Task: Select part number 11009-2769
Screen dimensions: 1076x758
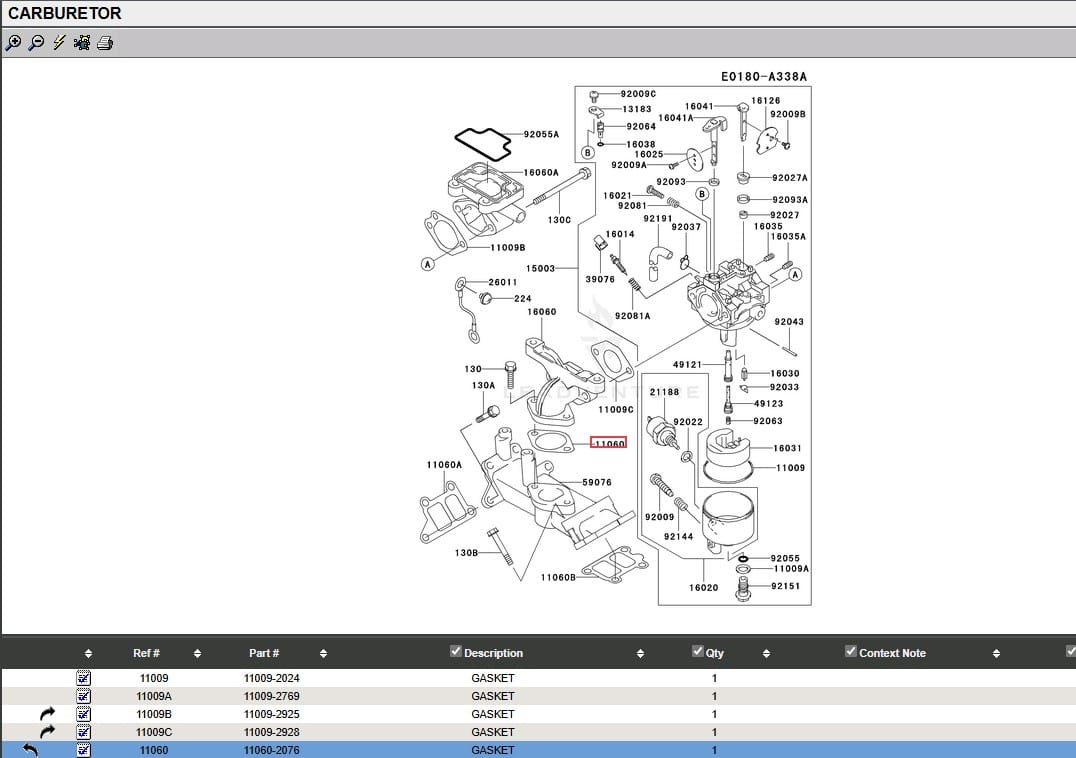Action: pos(271,696)
